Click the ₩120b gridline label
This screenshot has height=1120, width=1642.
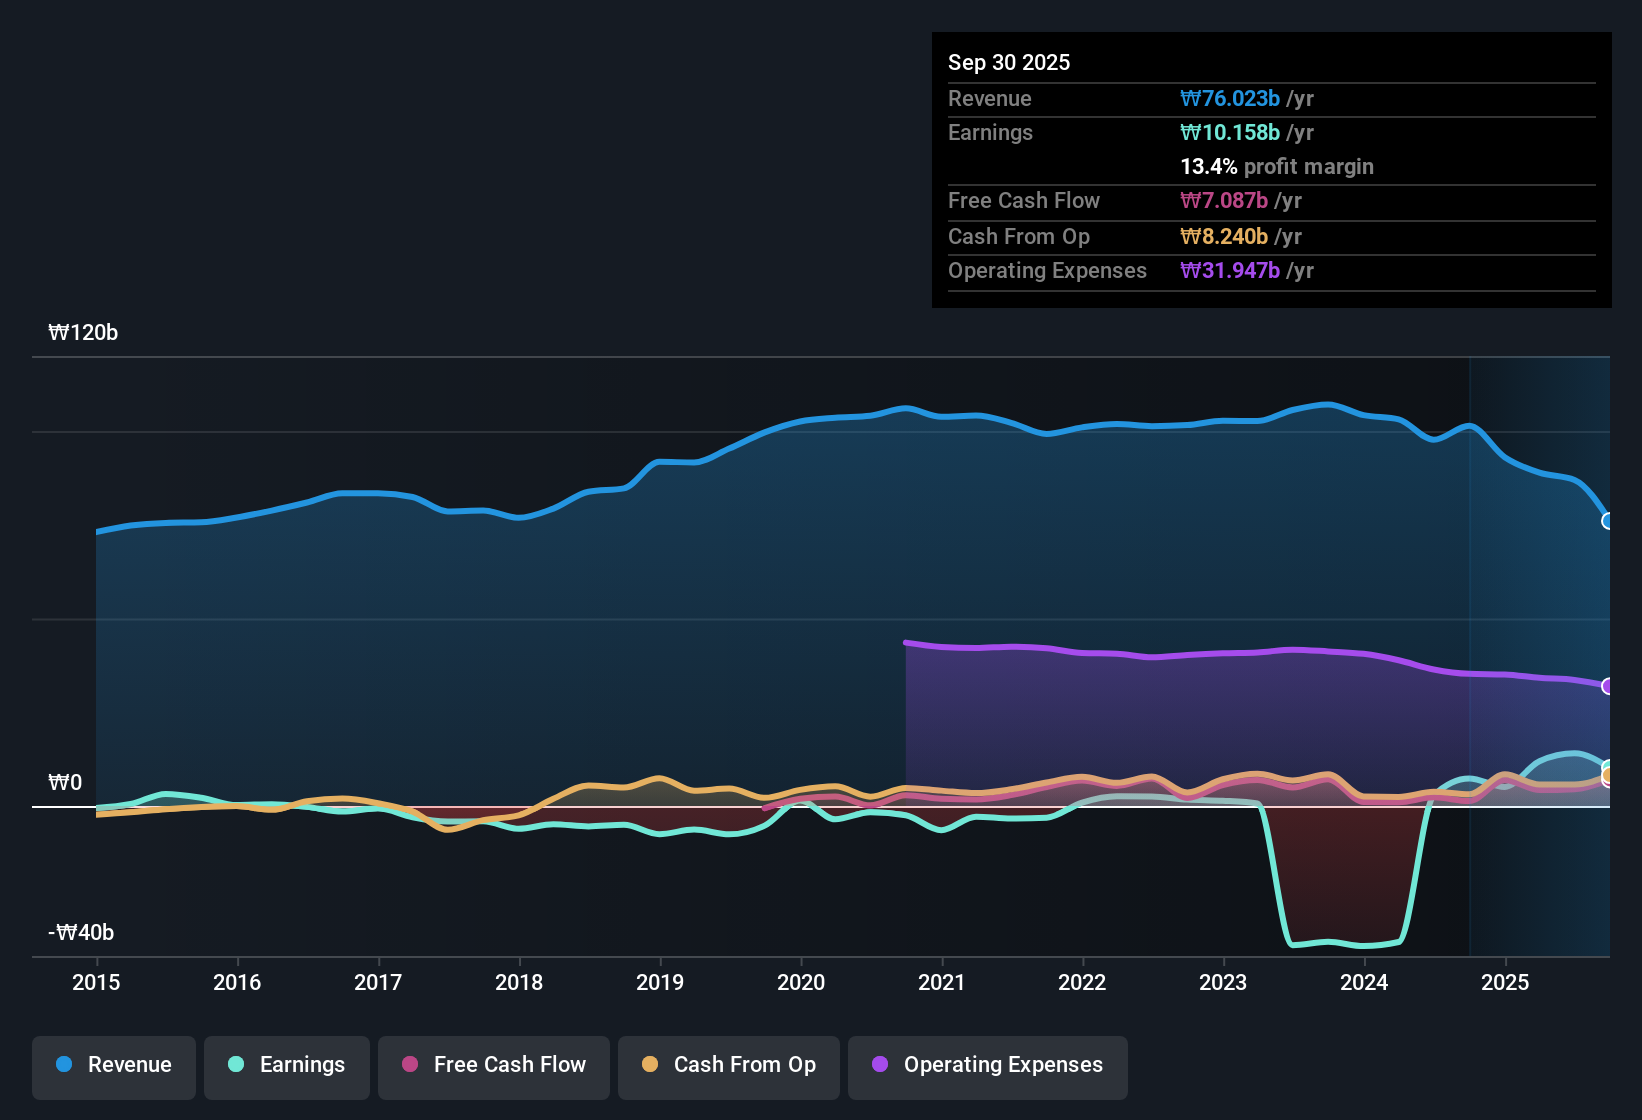pyautogui.click(x=83, y=333)
